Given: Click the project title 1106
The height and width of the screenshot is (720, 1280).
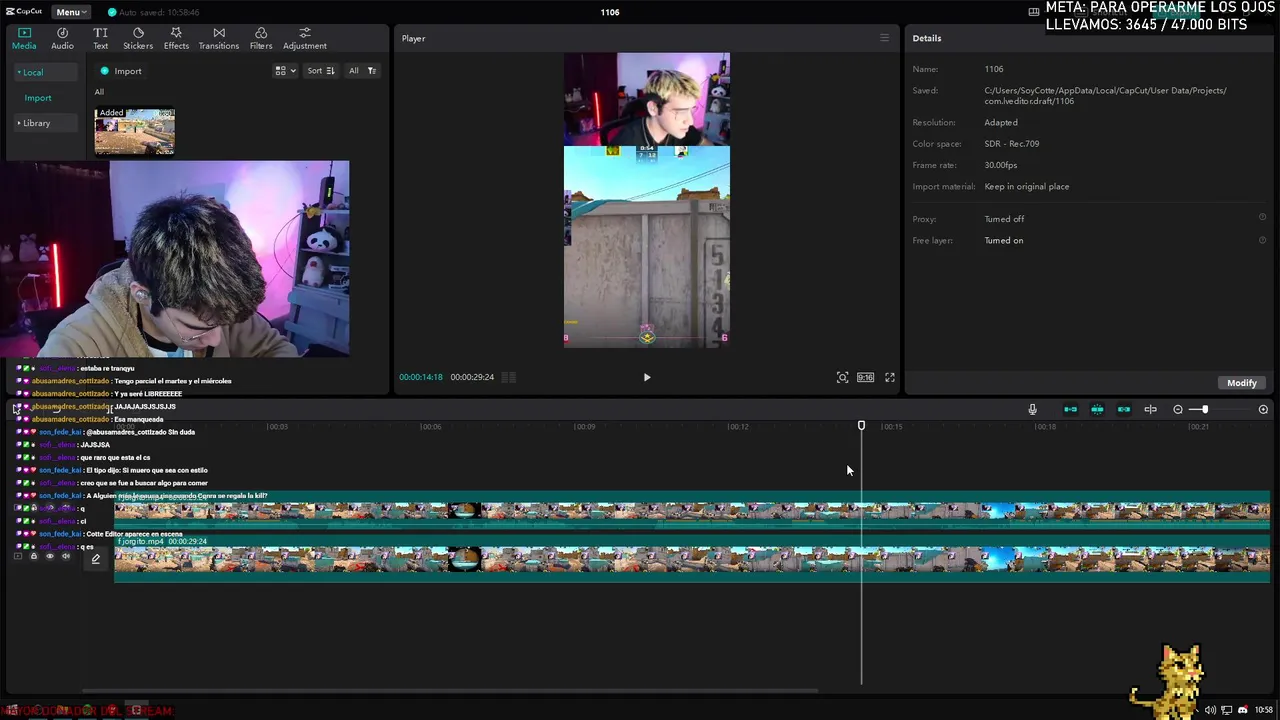Looking at the screenshot, I should 610,12.
